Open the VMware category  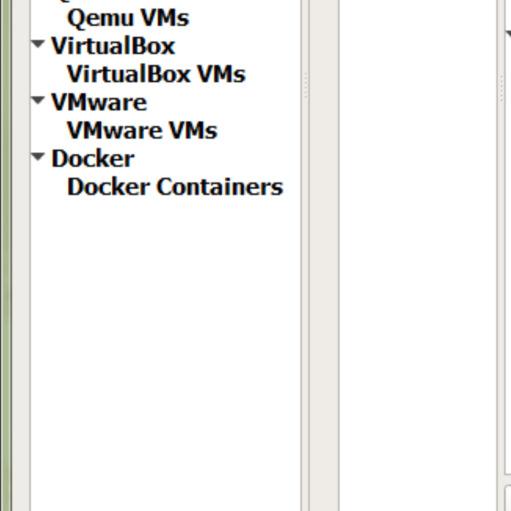coord(99,102)
